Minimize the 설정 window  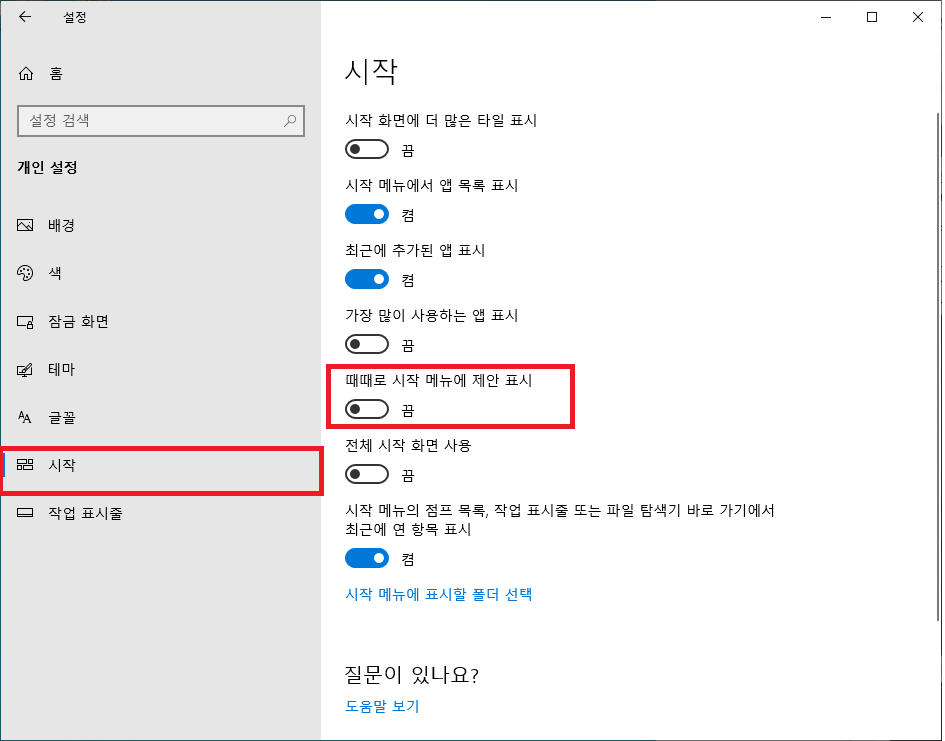point(826,17)
